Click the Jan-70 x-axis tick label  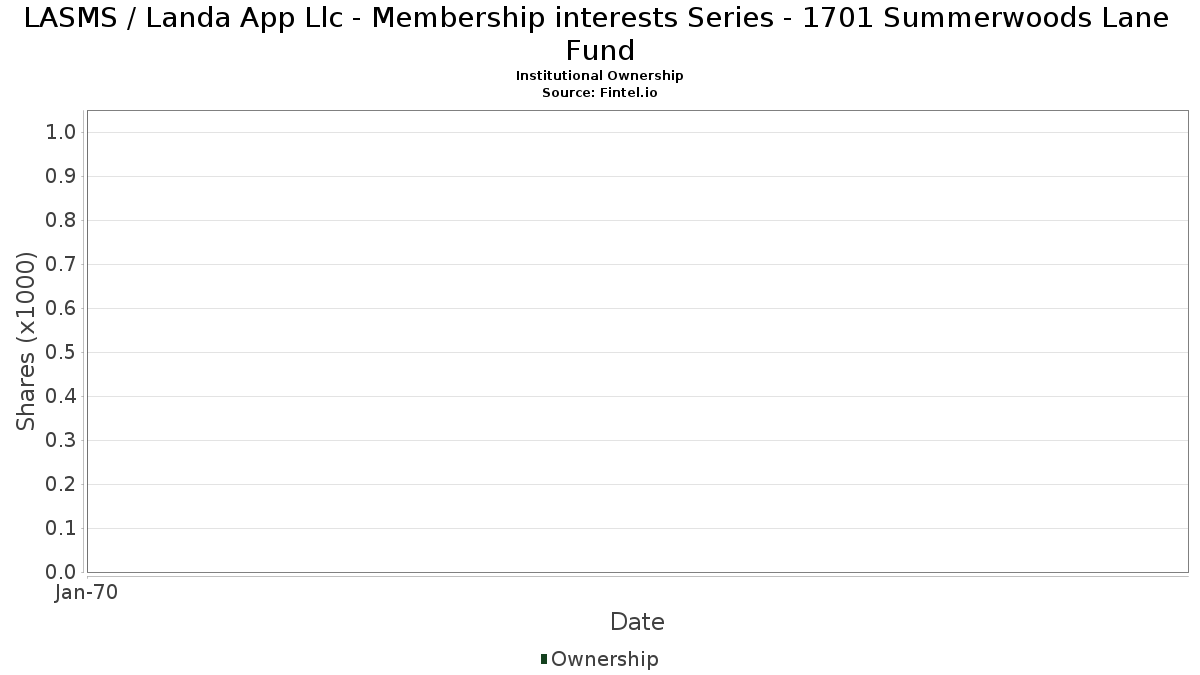tap(87, 593)
